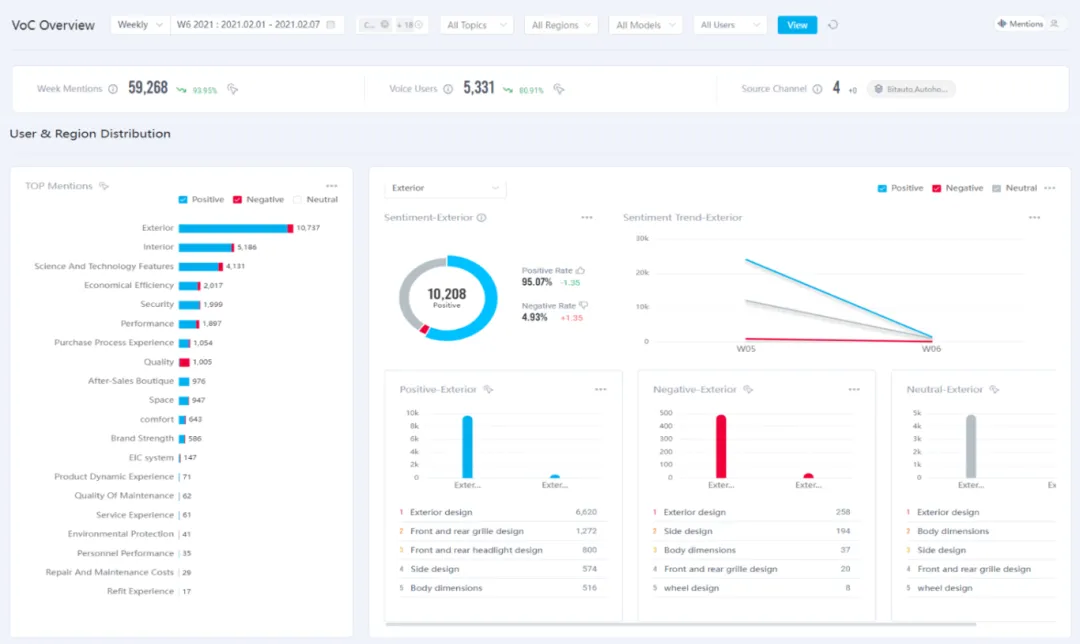Click tag icon beside Negative-Exterior title

coord(748,389)
